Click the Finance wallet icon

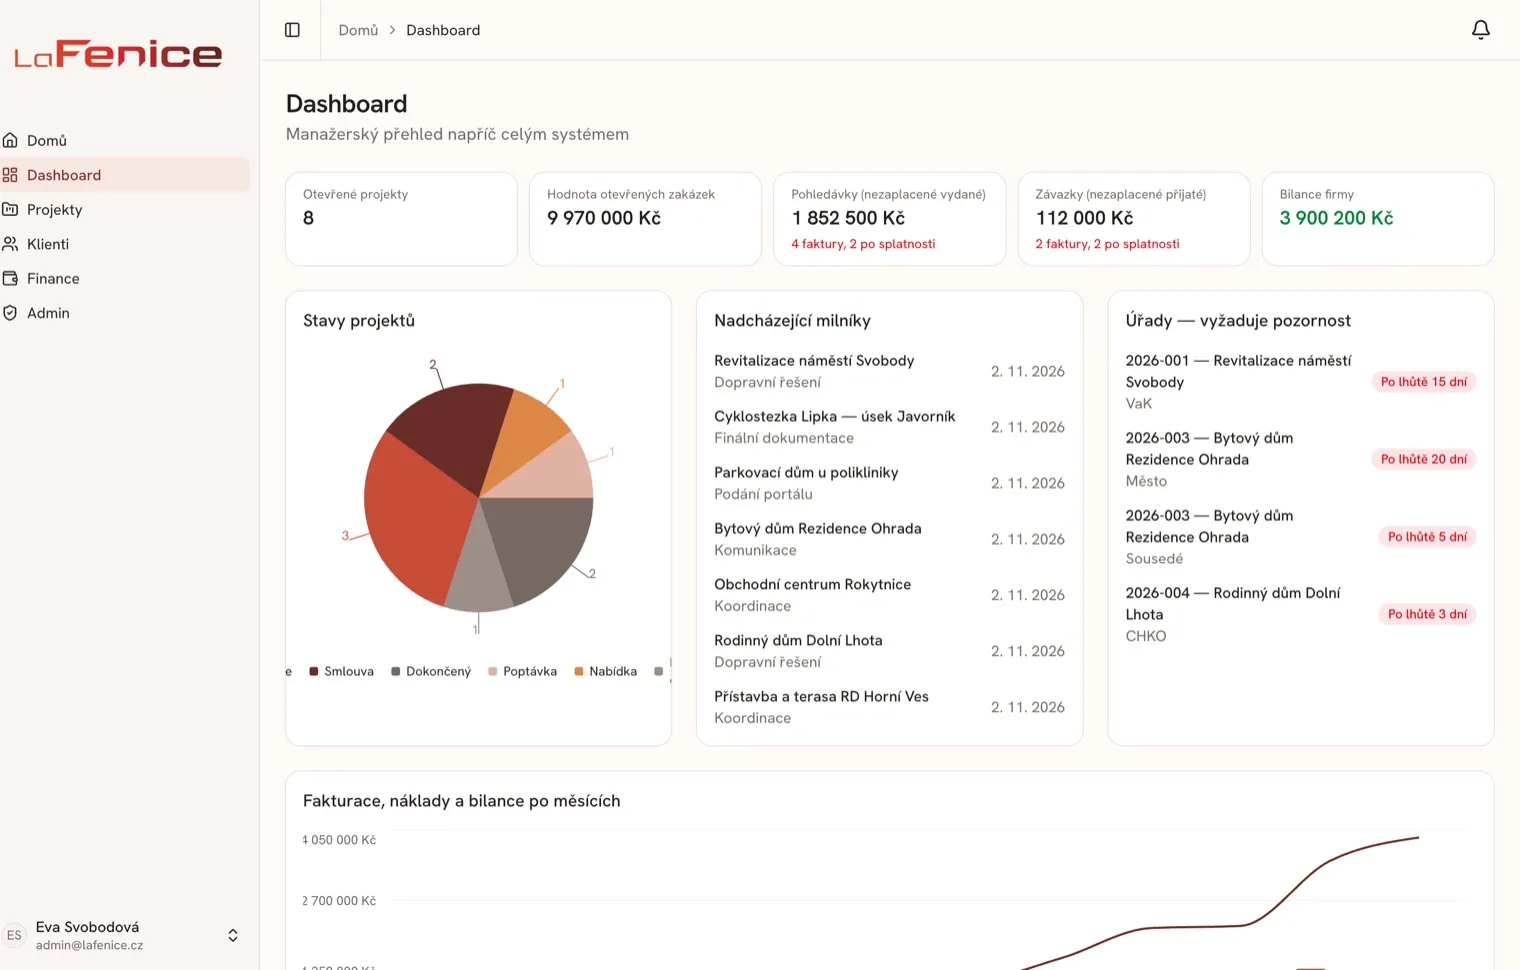pos(10,278)
